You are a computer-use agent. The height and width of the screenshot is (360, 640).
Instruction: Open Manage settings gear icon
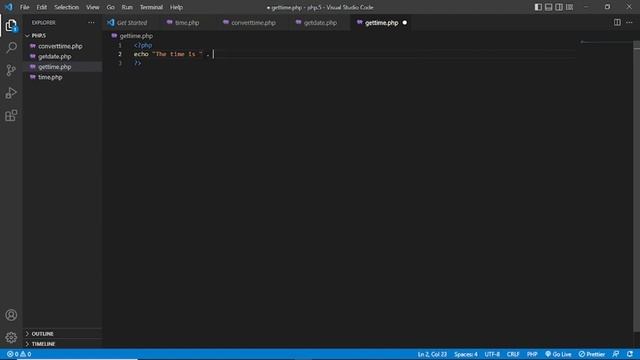[11, 337]
